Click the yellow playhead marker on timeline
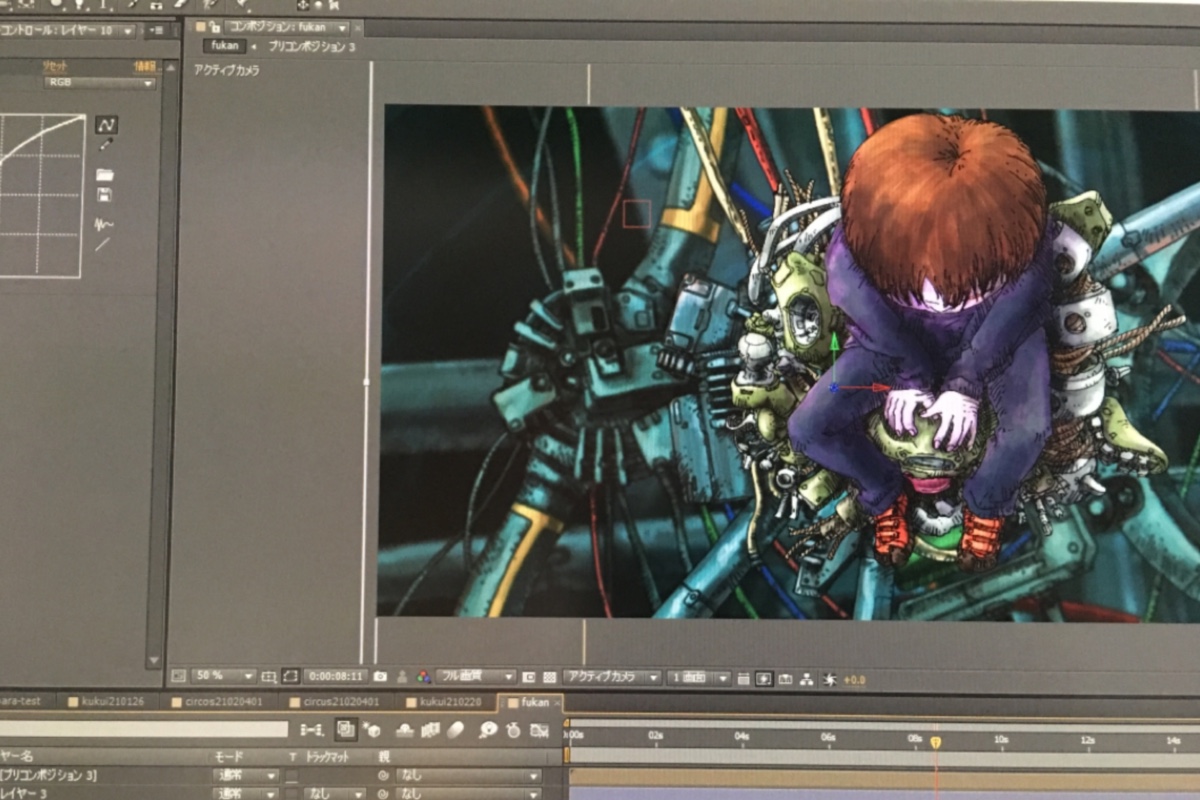 (936, 741)
